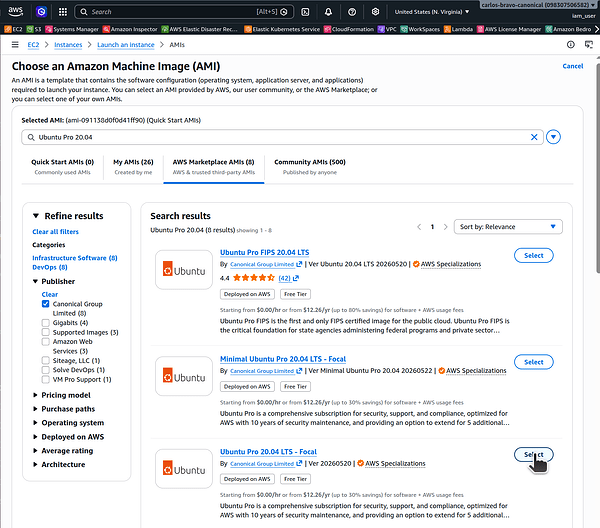Open the info panel icon at top right

571,45
